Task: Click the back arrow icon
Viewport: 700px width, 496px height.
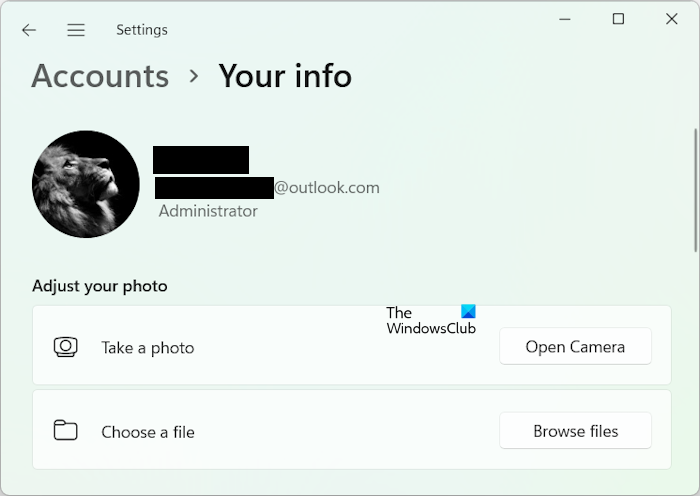Action: (x=29, y=30)
